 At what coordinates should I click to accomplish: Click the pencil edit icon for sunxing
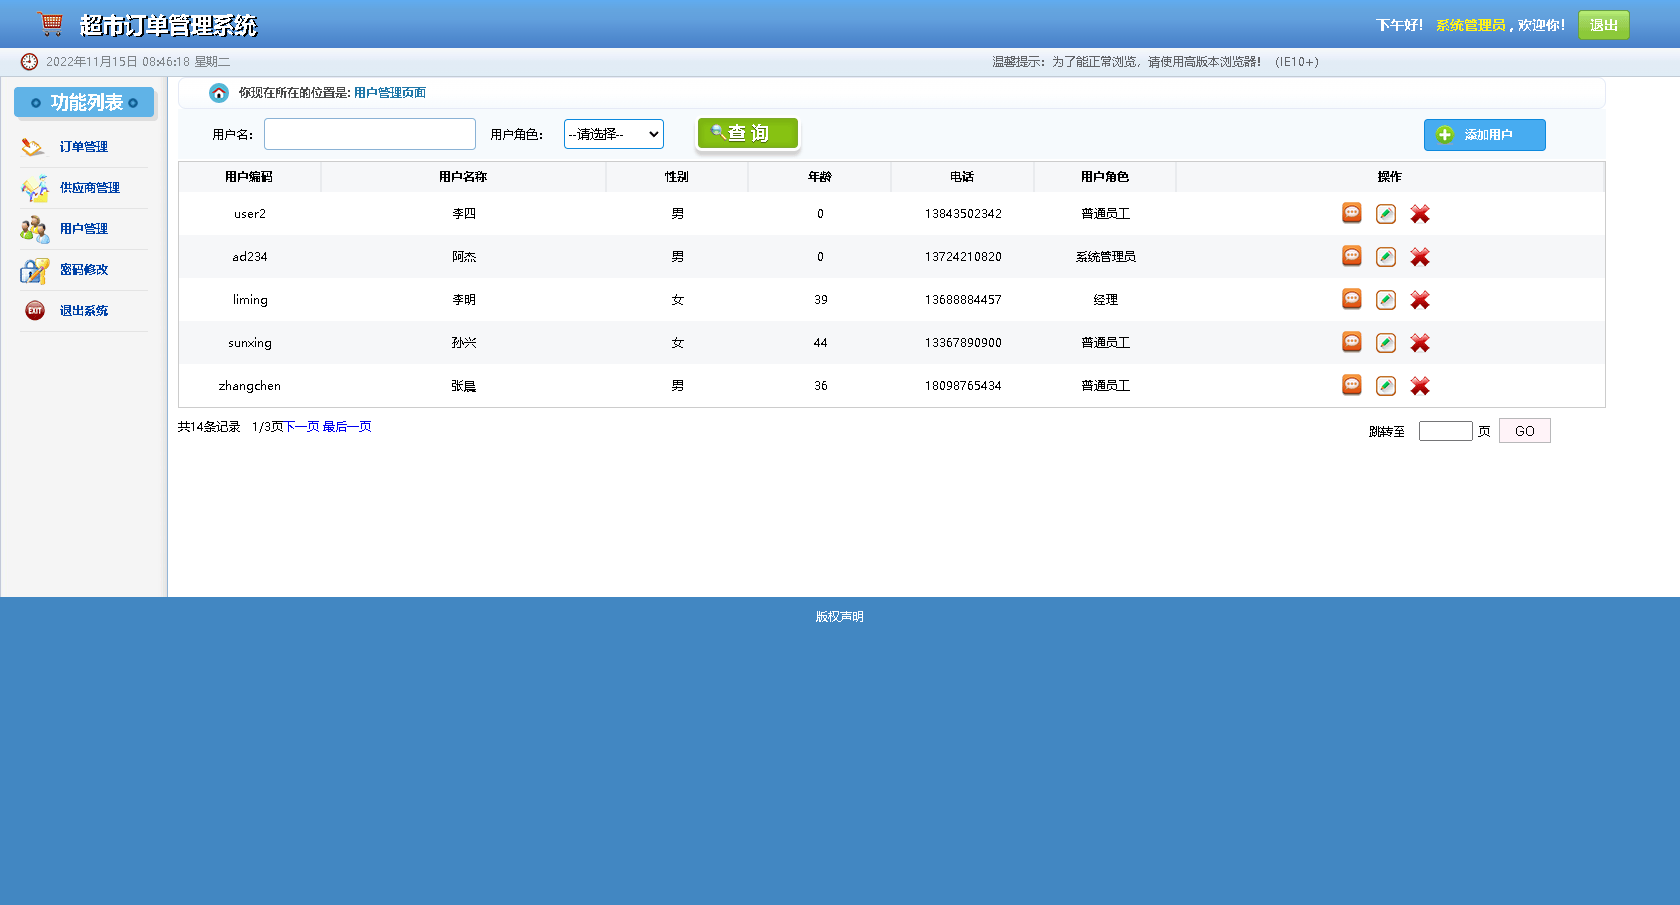click(x=1385, y=342)
